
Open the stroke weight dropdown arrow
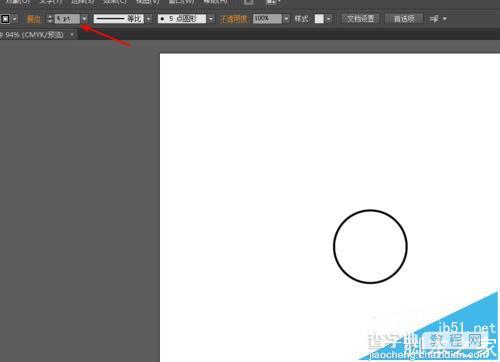(84, 19)
